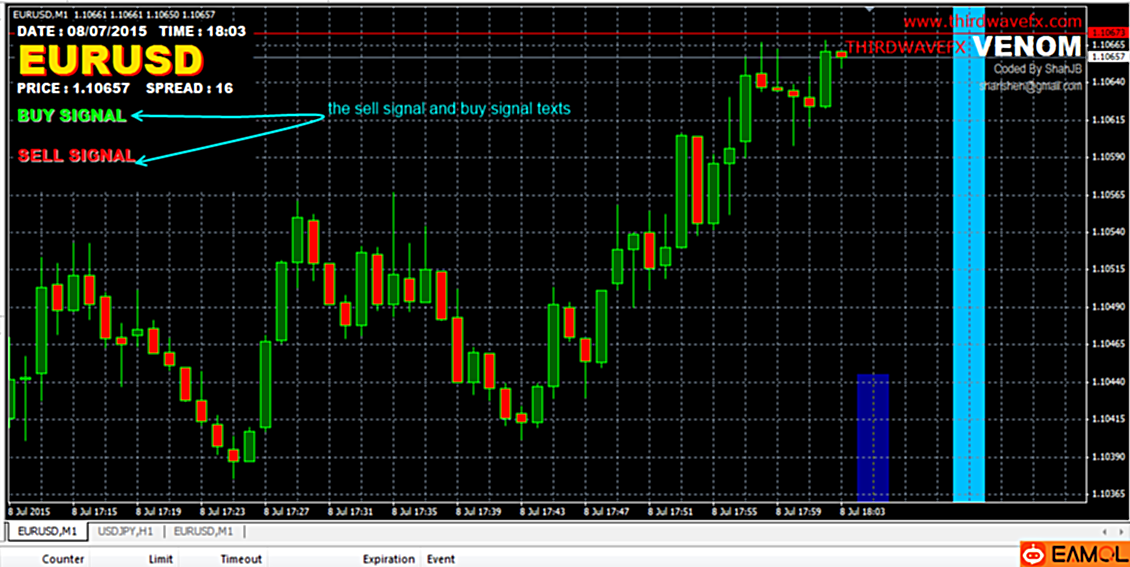The height and width of the screenshot is (567, 1130).
Task: Click the 1.10640 price axis label
Action: (1107, 81)
